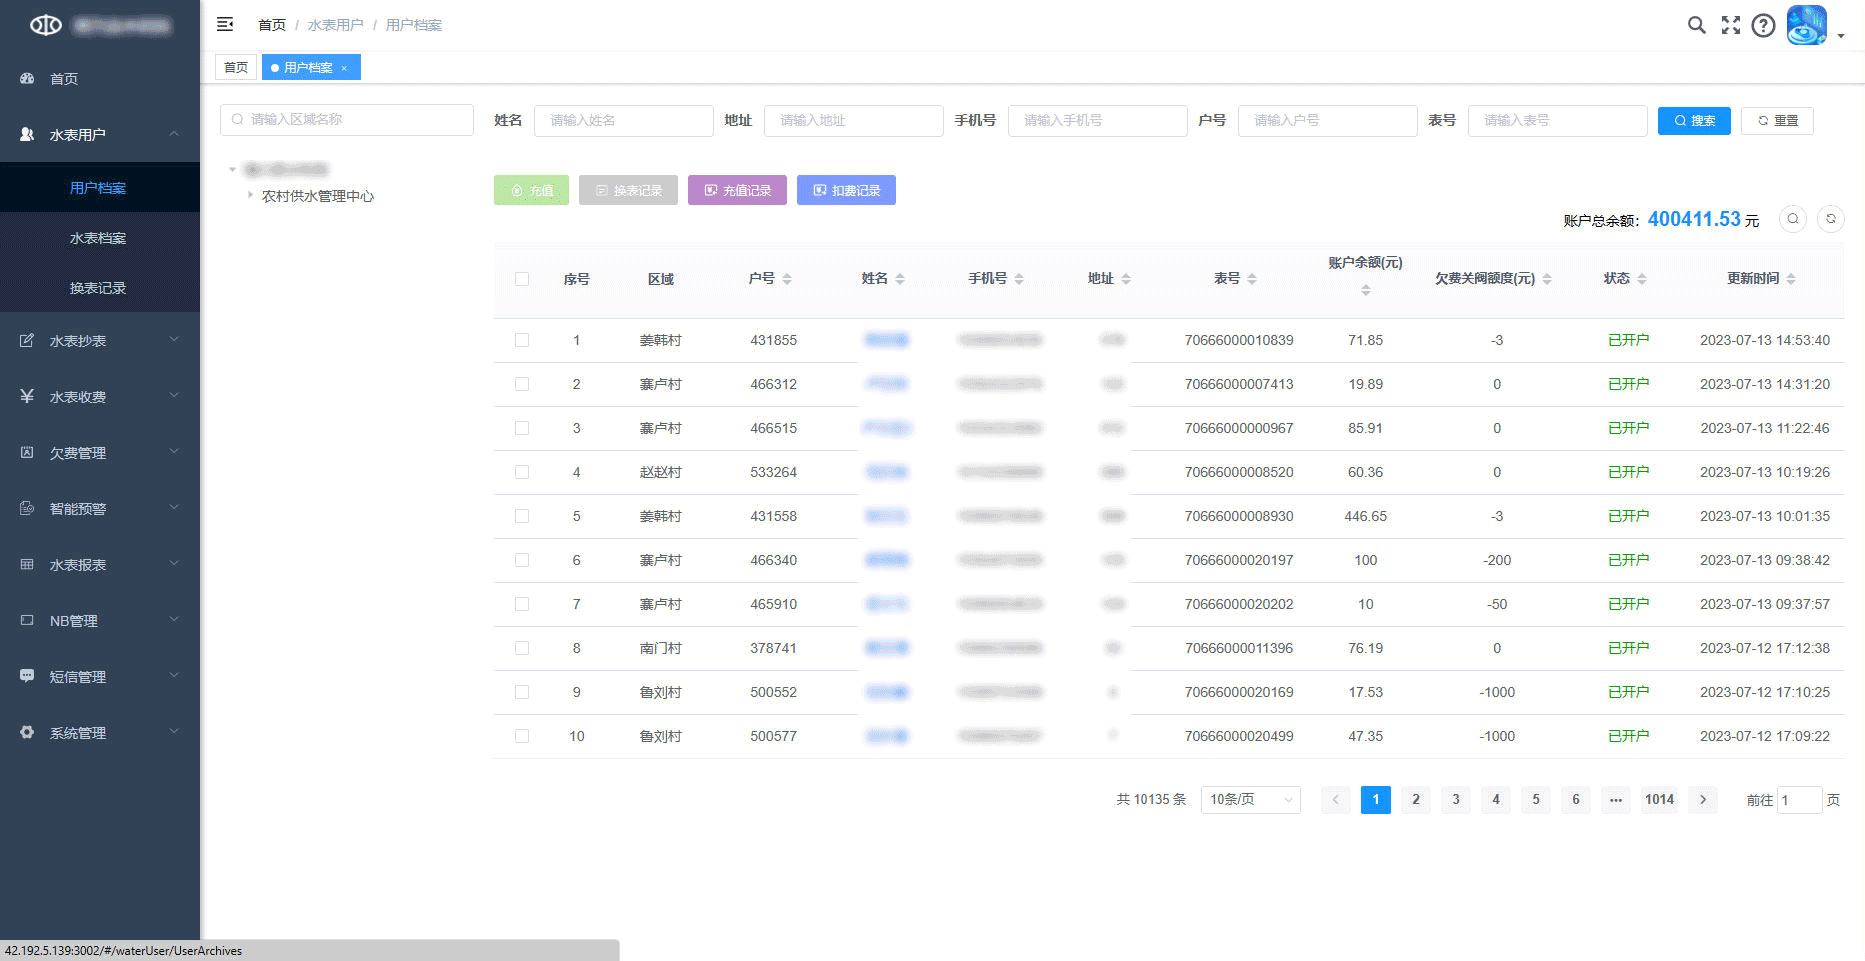Click the blue 搜索 button
Image resolution: width=1865 pixels, height=961 pixels.
pos(1693,120)
